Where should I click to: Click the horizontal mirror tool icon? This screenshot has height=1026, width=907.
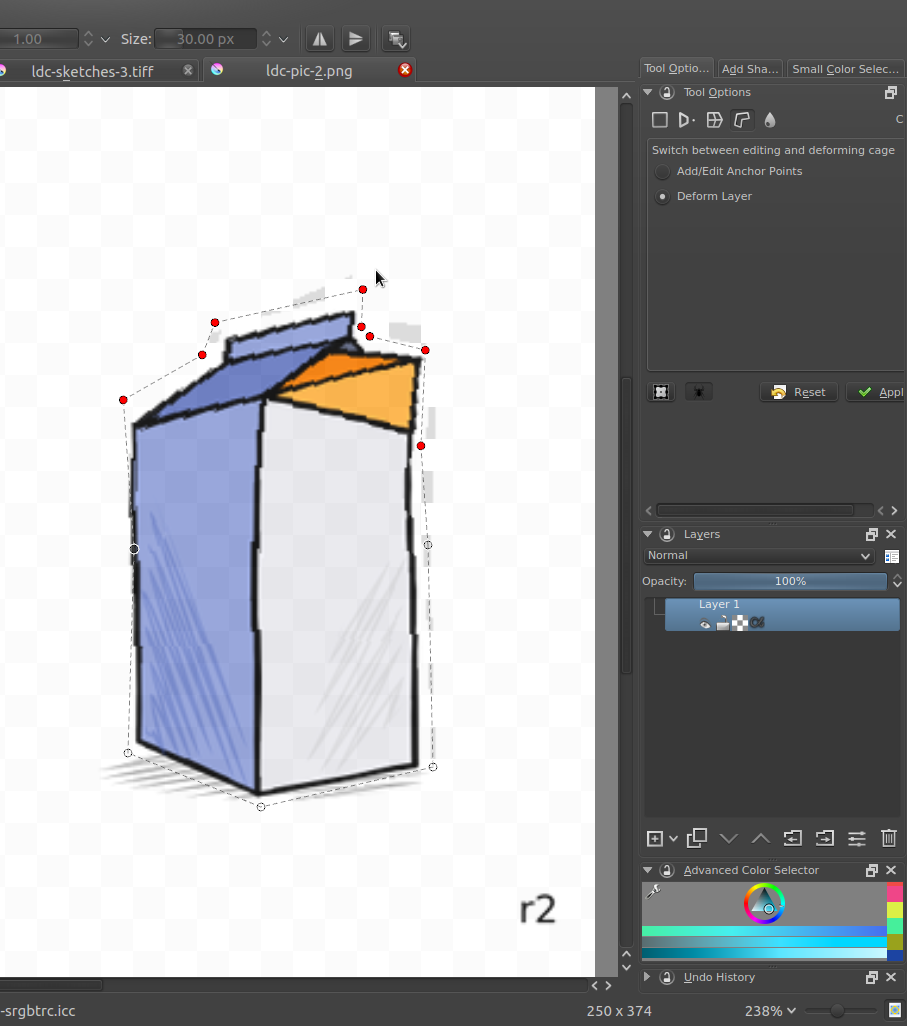(319, 39)
